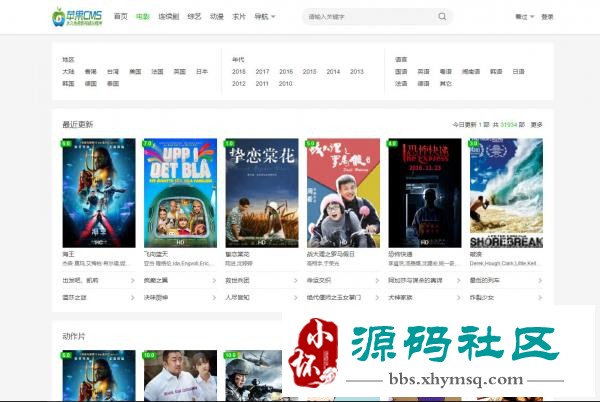The width and height of the screenshot is (600, 402).
Task: Filter region by 法国
Action: (157, 72)
